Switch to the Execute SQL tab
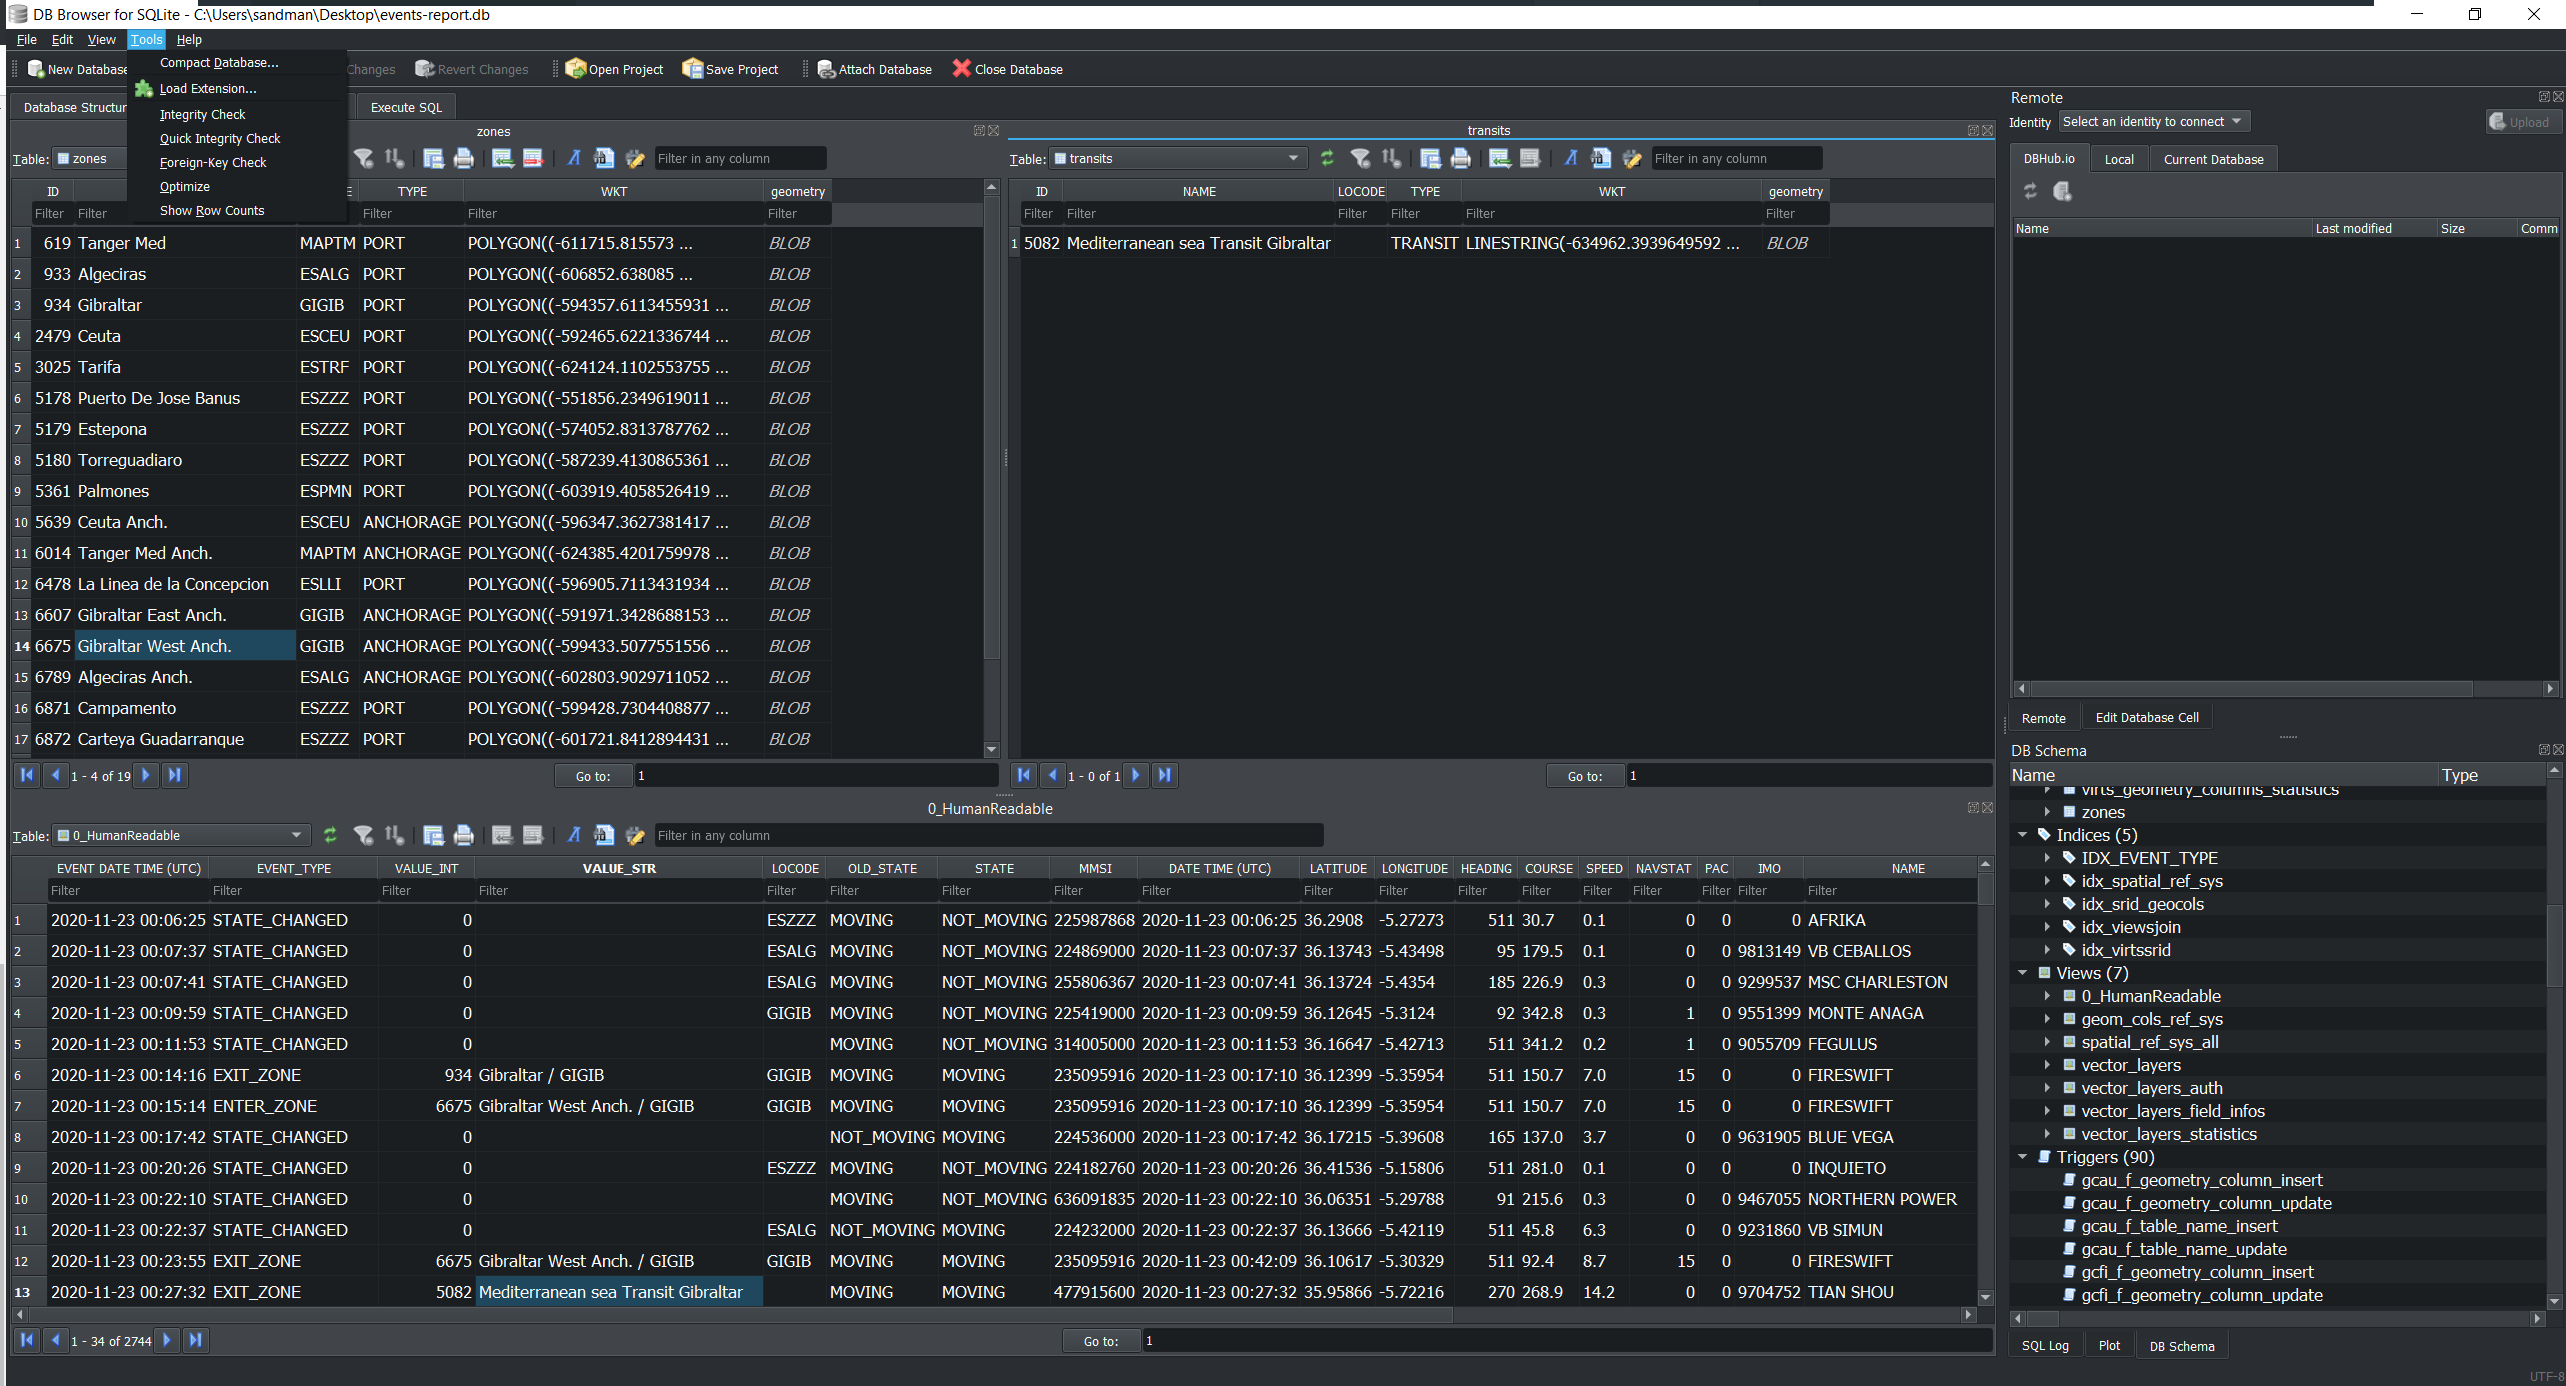The image size is (2566, 1386). click(x=405, y=107)
